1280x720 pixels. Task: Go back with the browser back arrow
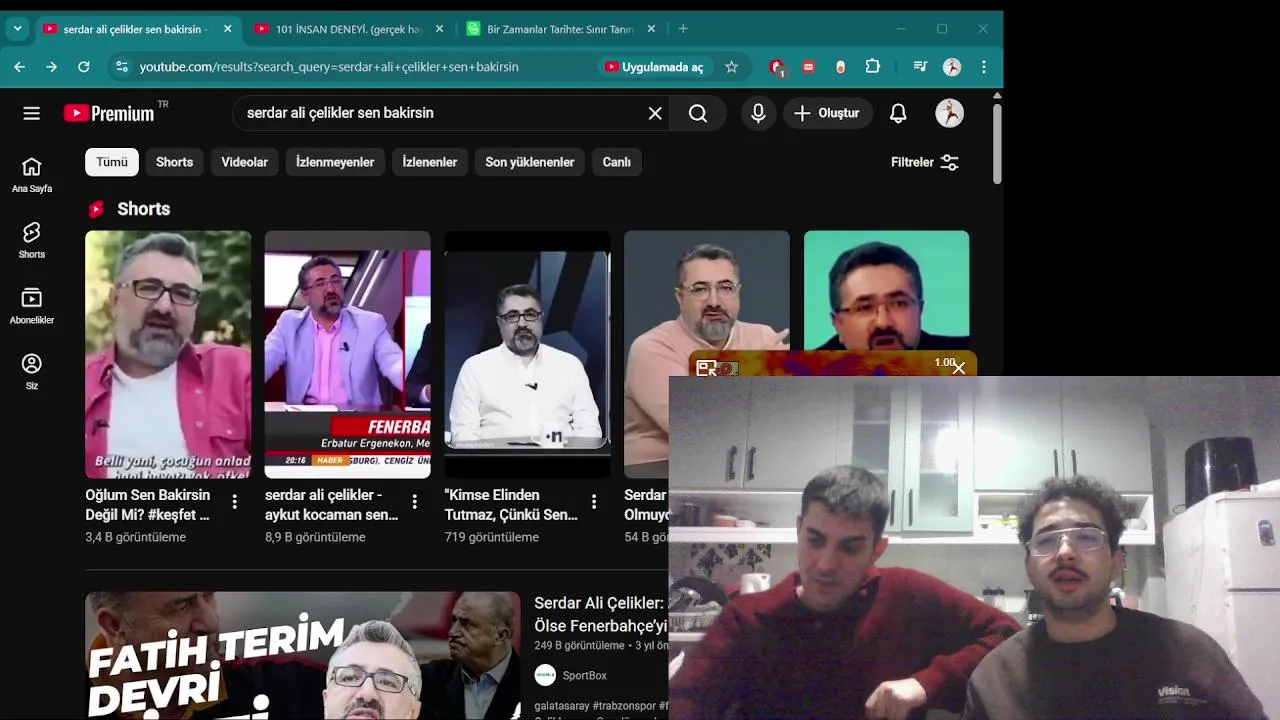pos(20,67)
